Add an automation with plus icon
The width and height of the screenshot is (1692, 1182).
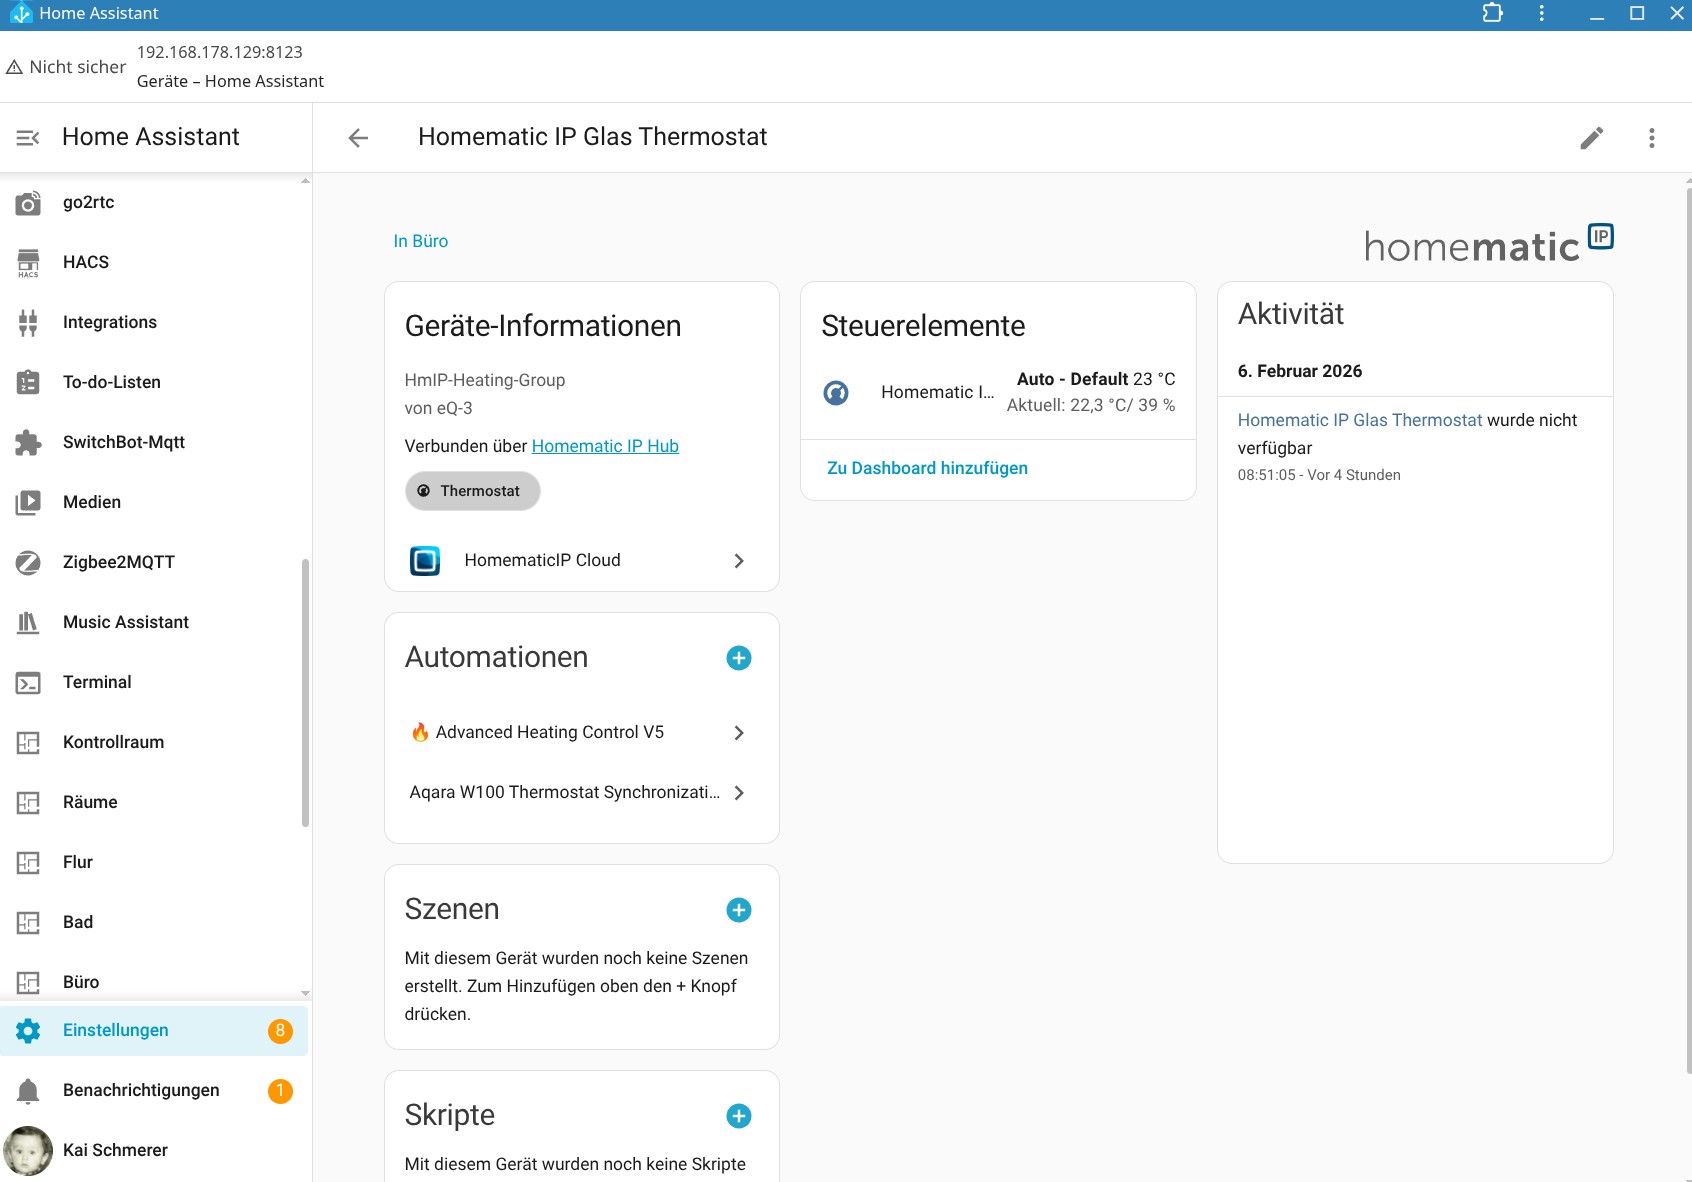coord(739,658)
